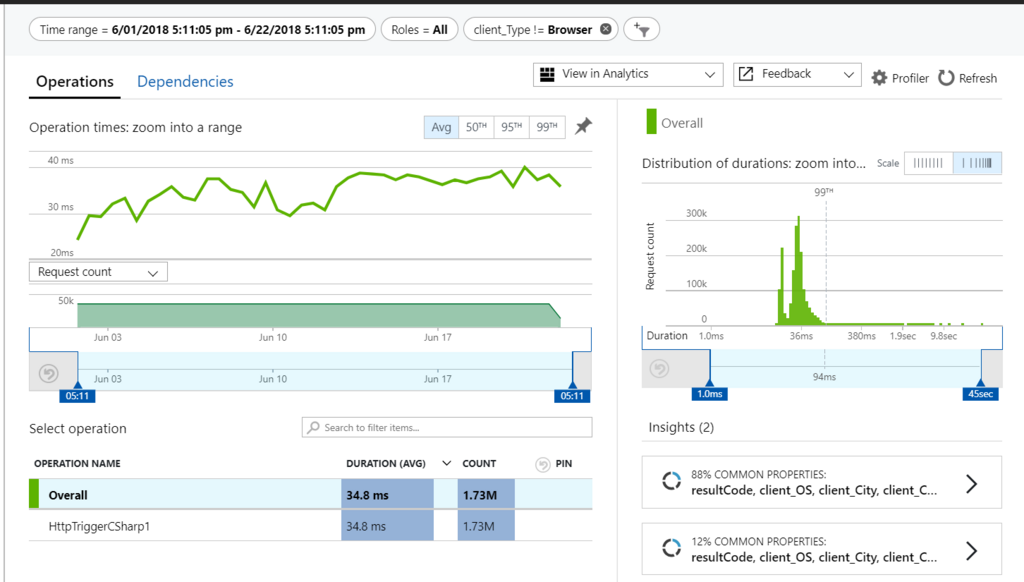Screen dimensions: 1024x582
Task: Click the Insights (2) heading
Action: [681, 427]
